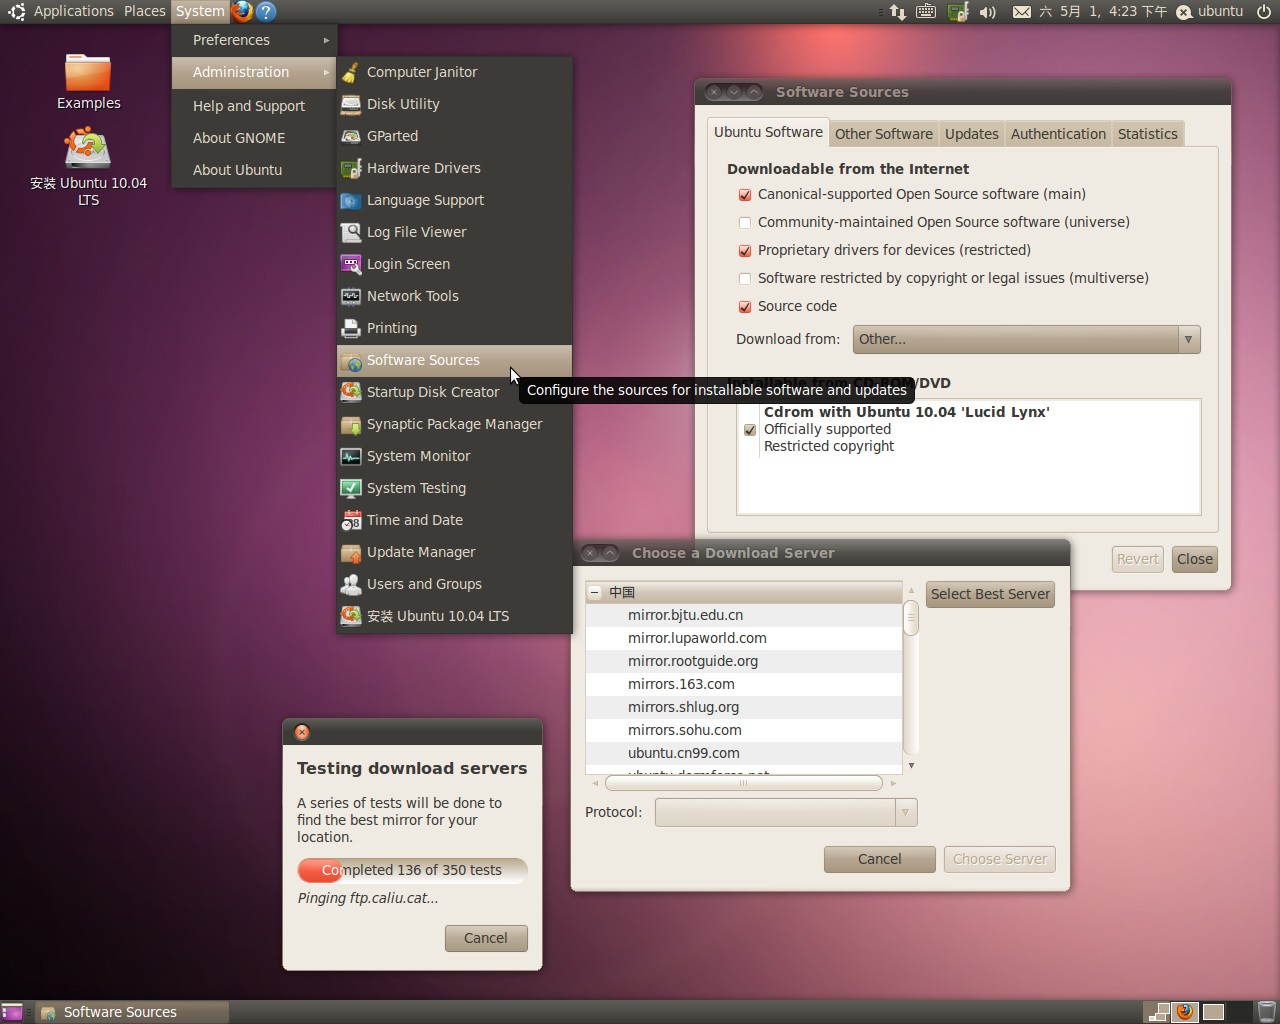The height and width of the screenshot is (1024, 1280).
Task: Switch to the Updates tab
Action: (972, 134)
